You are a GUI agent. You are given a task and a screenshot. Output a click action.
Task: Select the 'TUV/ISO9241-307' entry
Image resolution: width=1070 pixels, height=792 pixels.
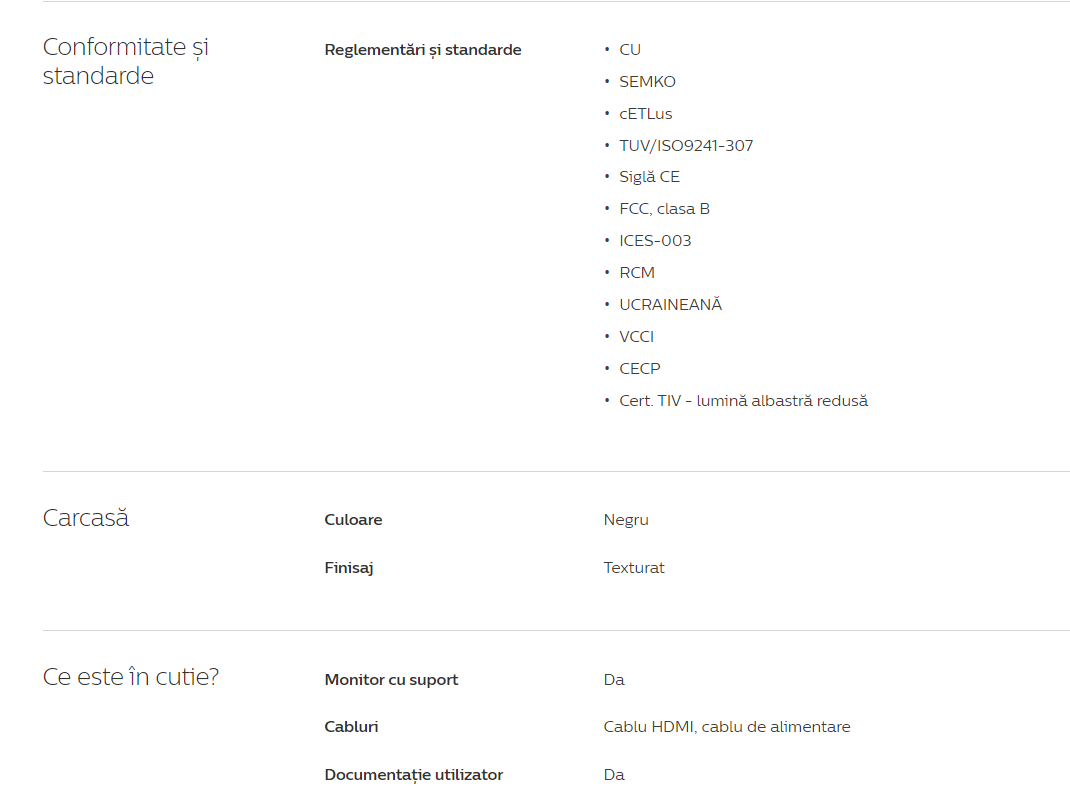point(686,146)
